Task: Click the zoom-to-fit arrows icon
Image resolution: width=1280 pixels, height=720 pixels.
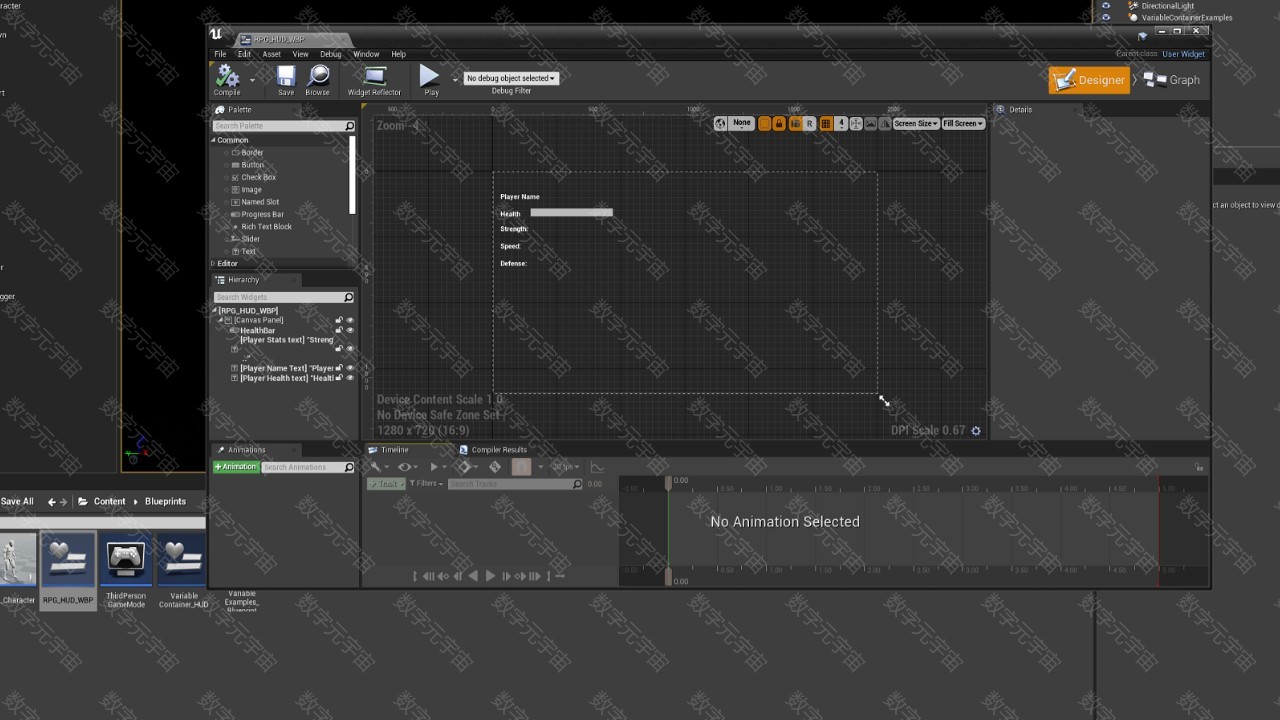Action: (856, 123)
